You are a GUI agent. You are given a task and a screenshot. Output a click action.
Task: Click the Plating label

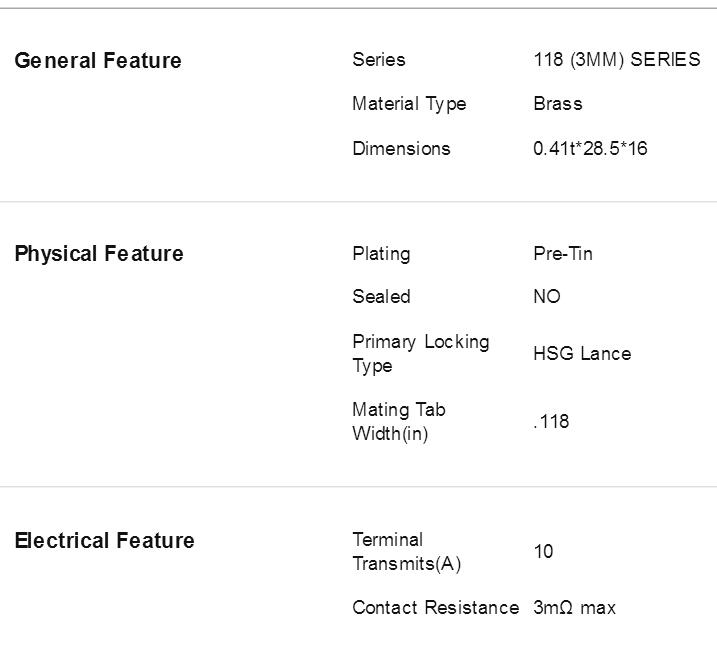click(381, 254)
